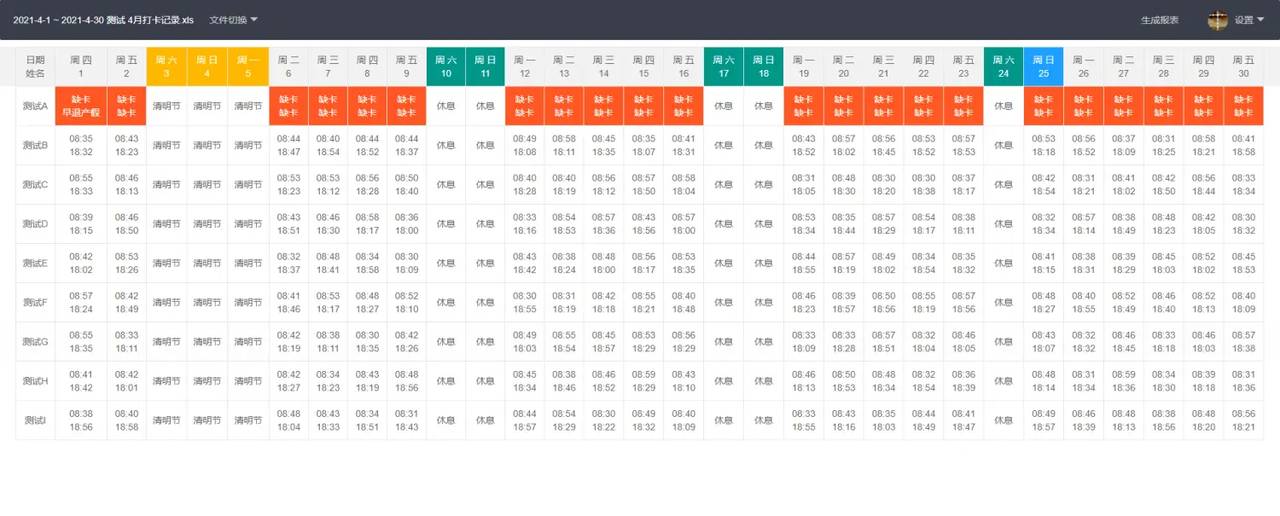
Task: Click 测试E's 08:42 18:02 cell on day 1
Action: click(81, 263)
